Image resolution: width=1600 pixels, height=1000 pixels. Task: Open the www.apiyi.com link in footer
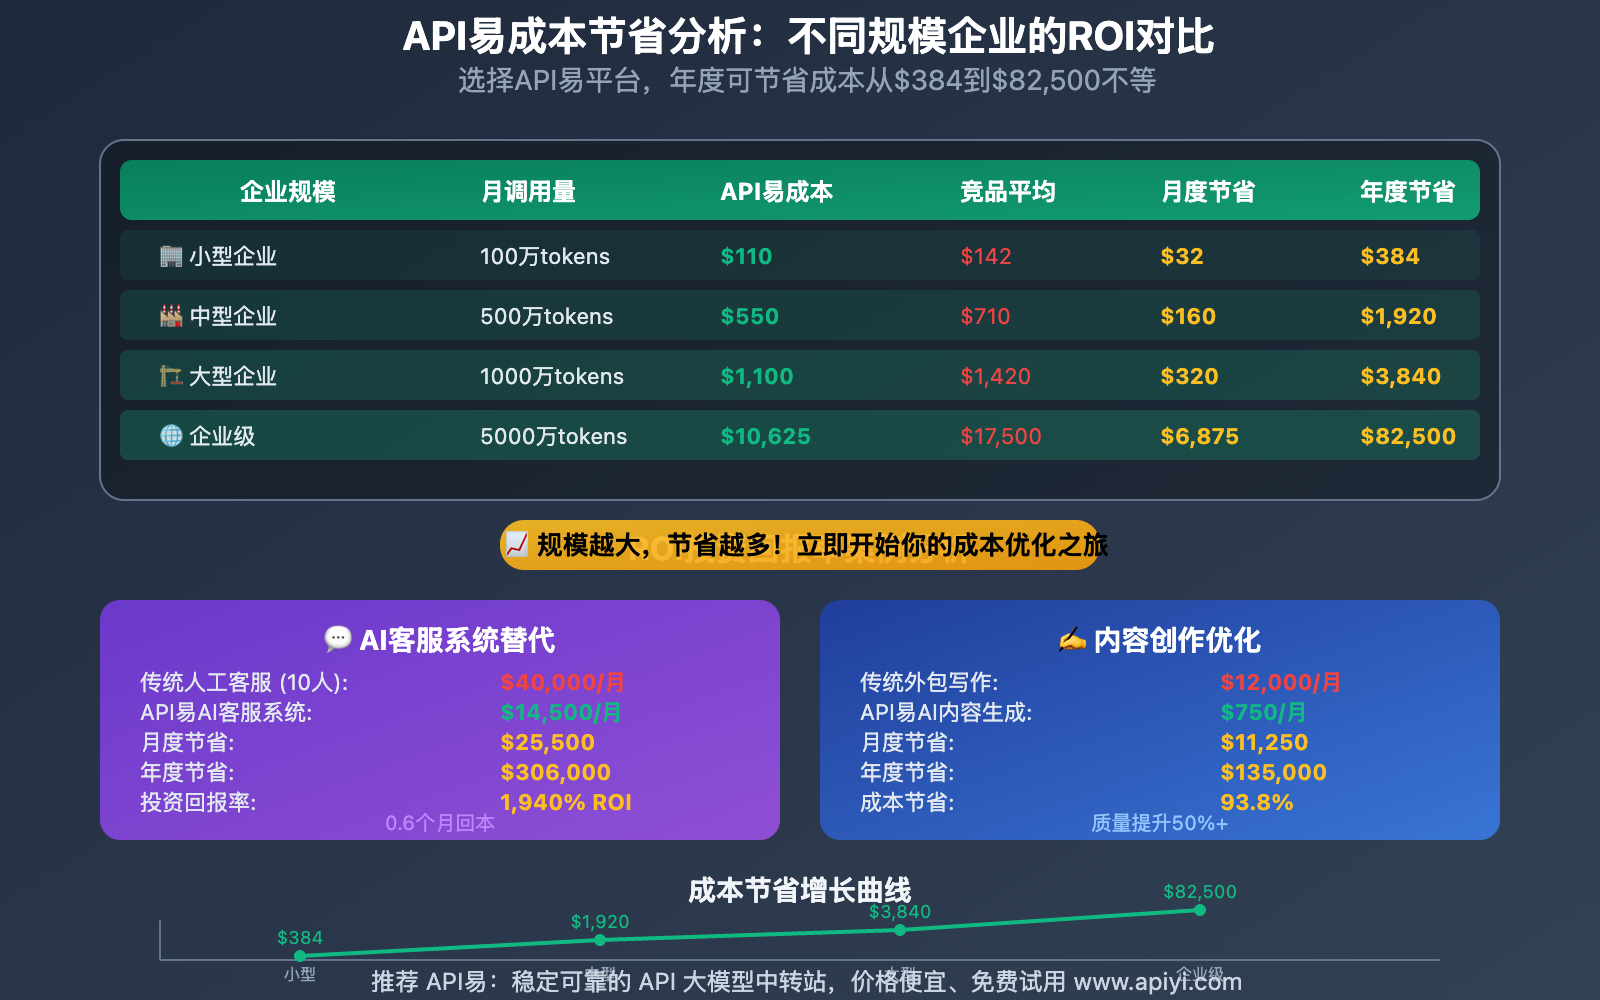tap(1158, 982)
